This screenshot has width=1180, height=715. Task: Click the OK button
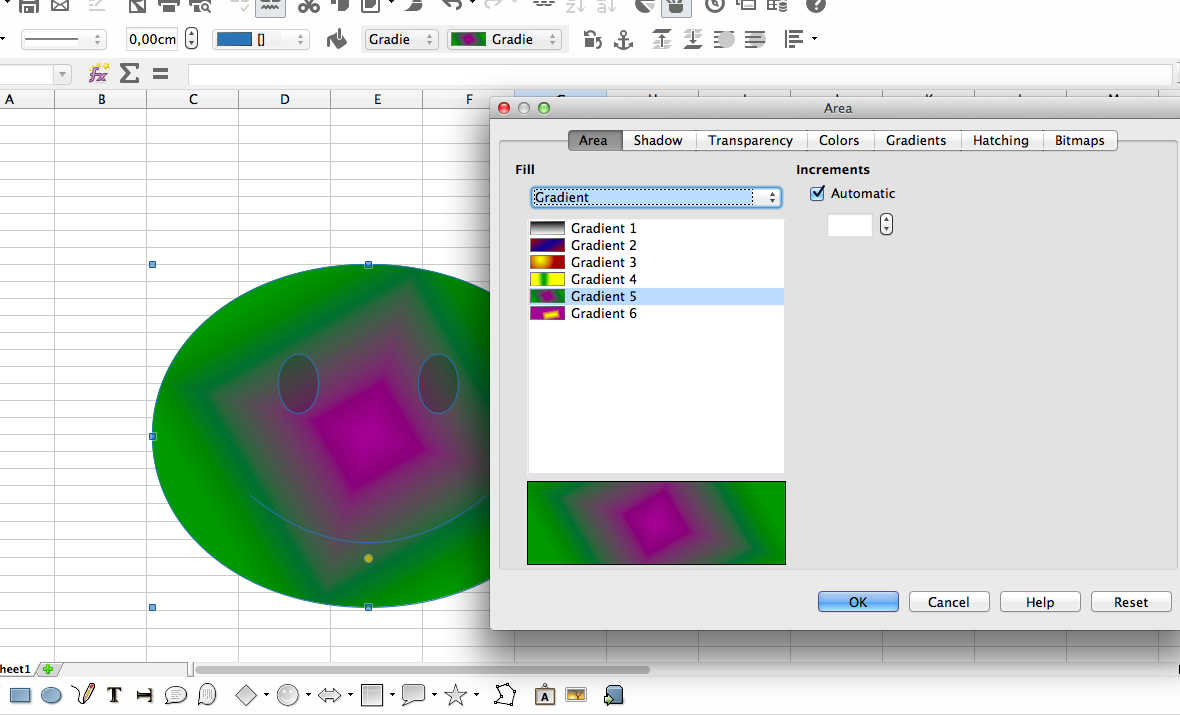pyautogui.click(x=858, y=602)
